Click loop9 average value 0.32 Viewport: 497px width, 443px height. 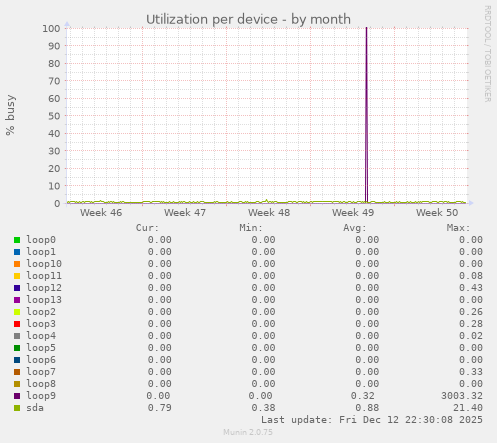(x=363, y=396)
